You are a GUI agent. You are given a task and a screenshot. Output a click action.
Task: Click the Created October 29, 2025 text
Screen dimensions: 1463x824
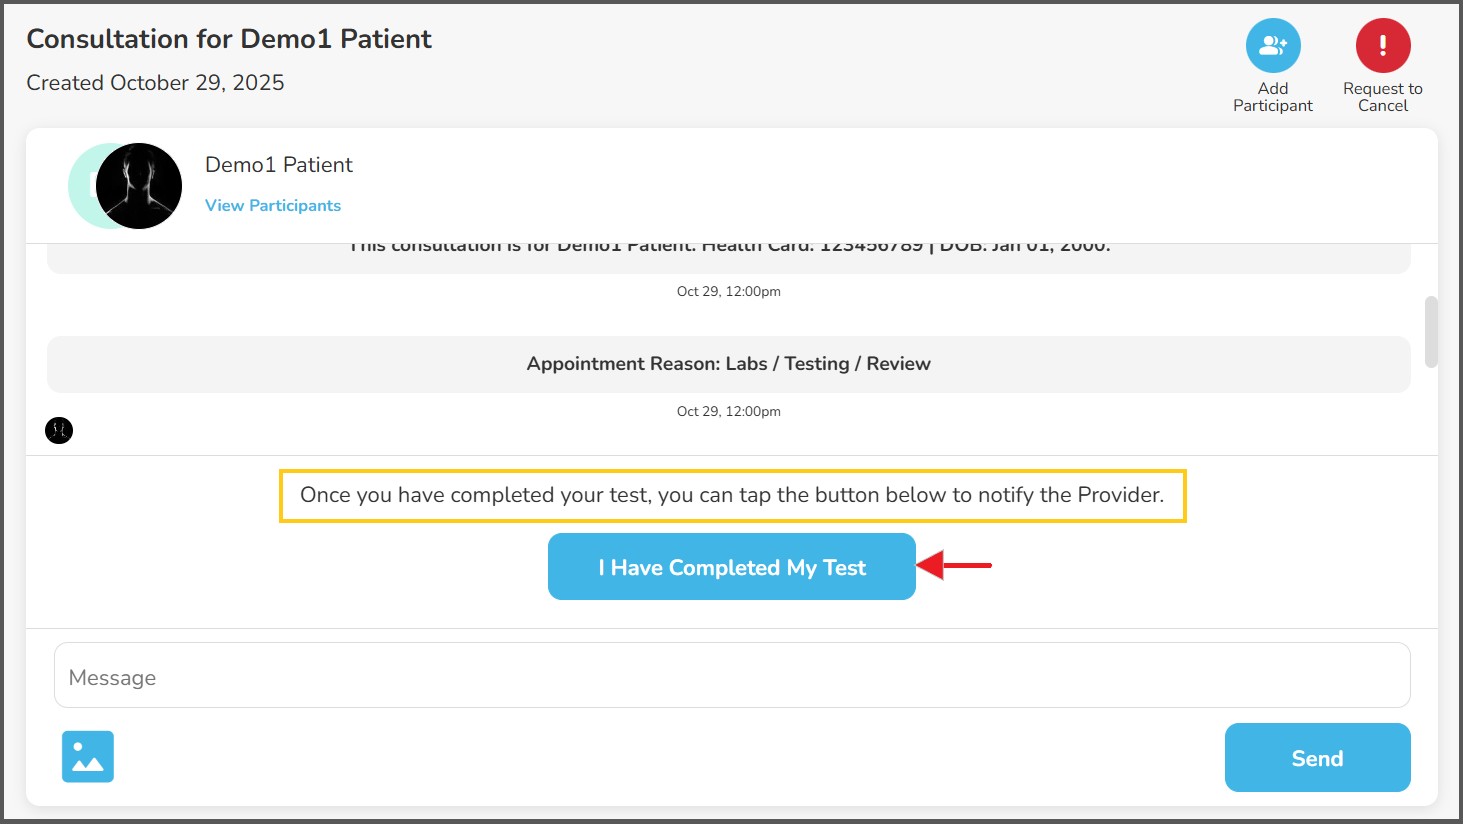(x=155, y=83)
